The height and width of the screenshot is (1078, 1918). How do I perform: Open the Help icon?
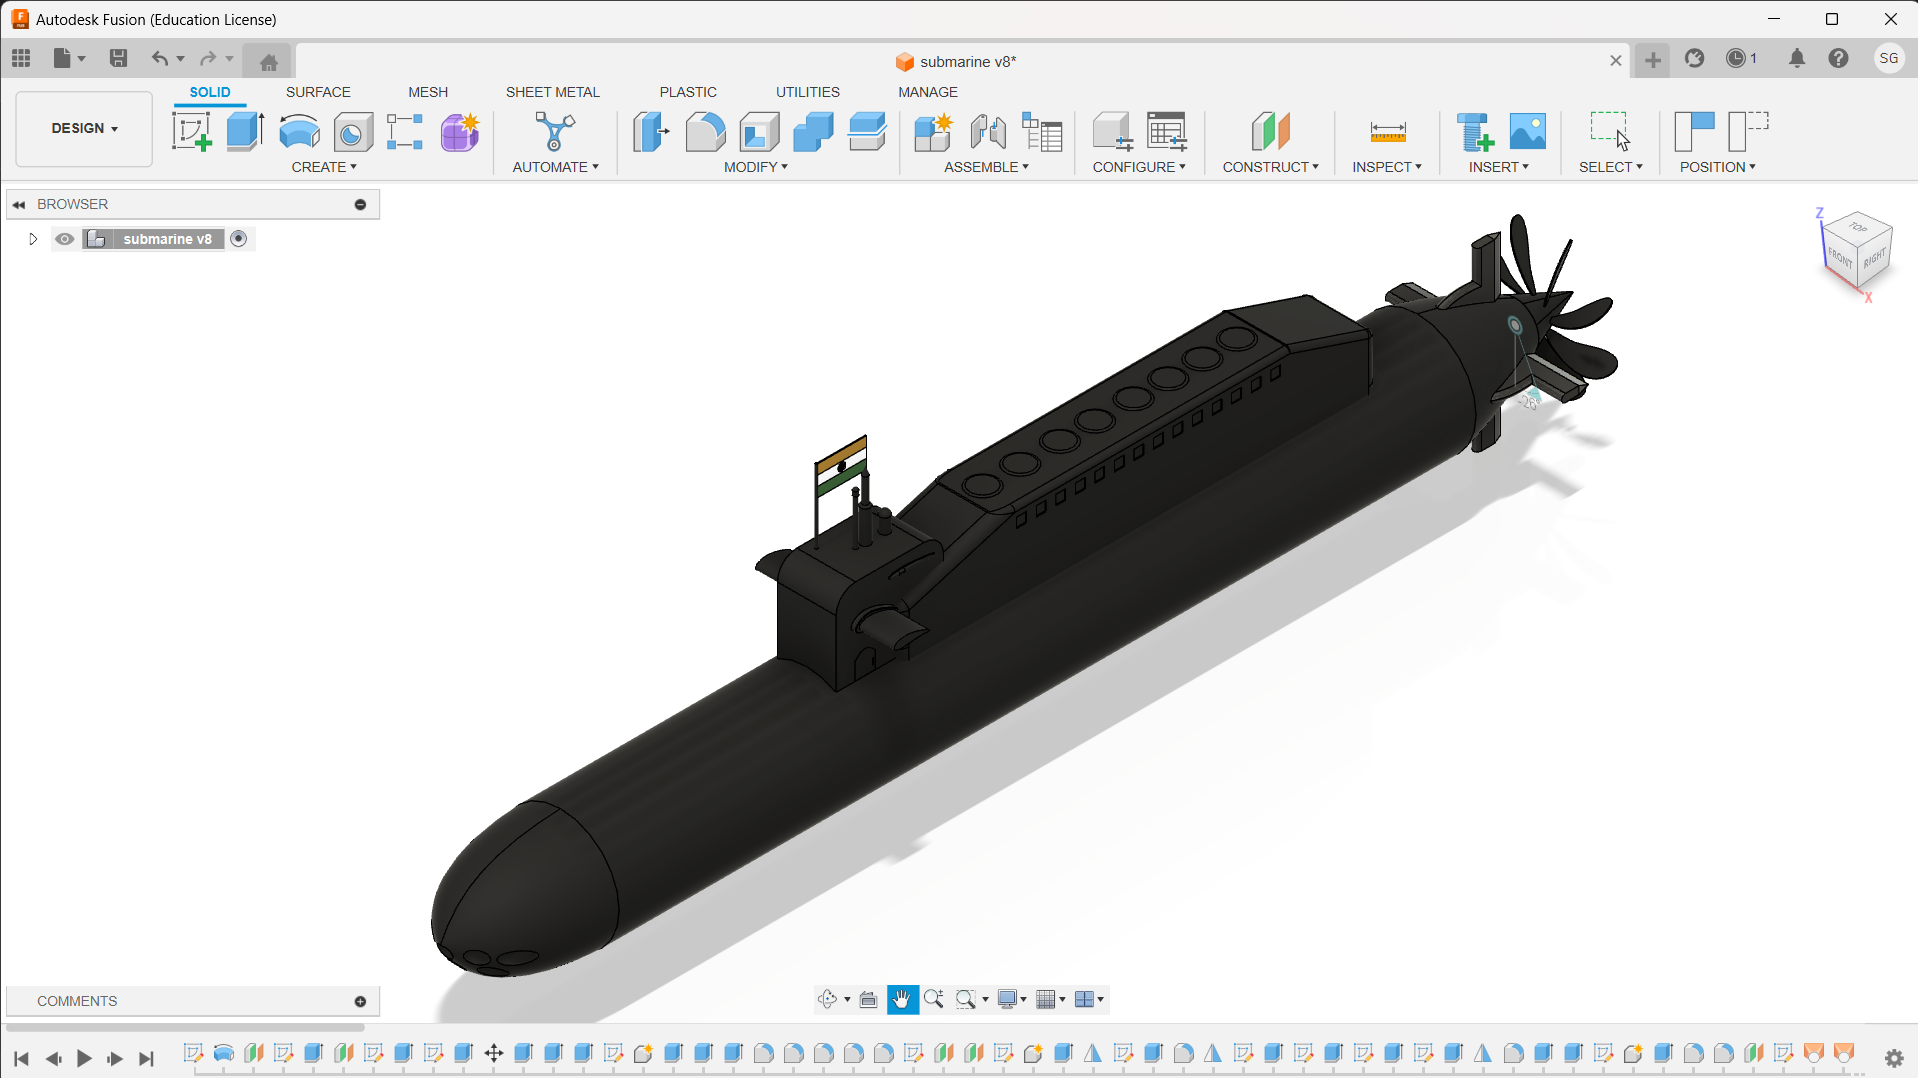pyautogui.click(x=1838, y=58)
